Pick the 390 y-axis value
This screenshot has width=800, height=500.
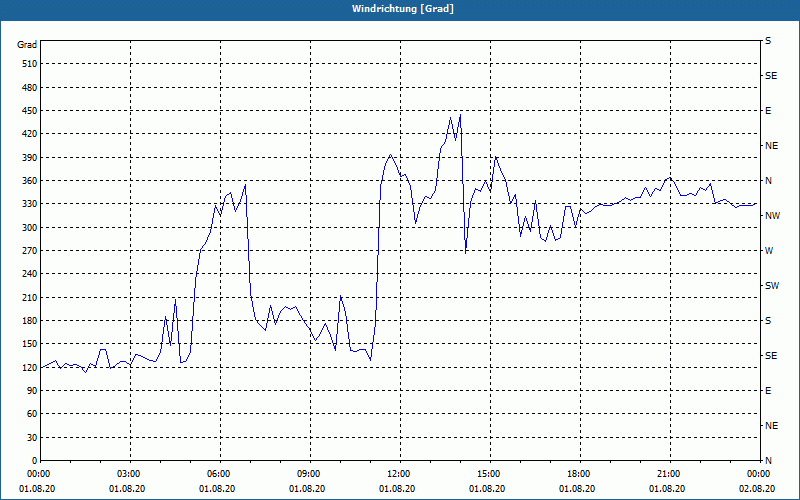pos(30,158)
